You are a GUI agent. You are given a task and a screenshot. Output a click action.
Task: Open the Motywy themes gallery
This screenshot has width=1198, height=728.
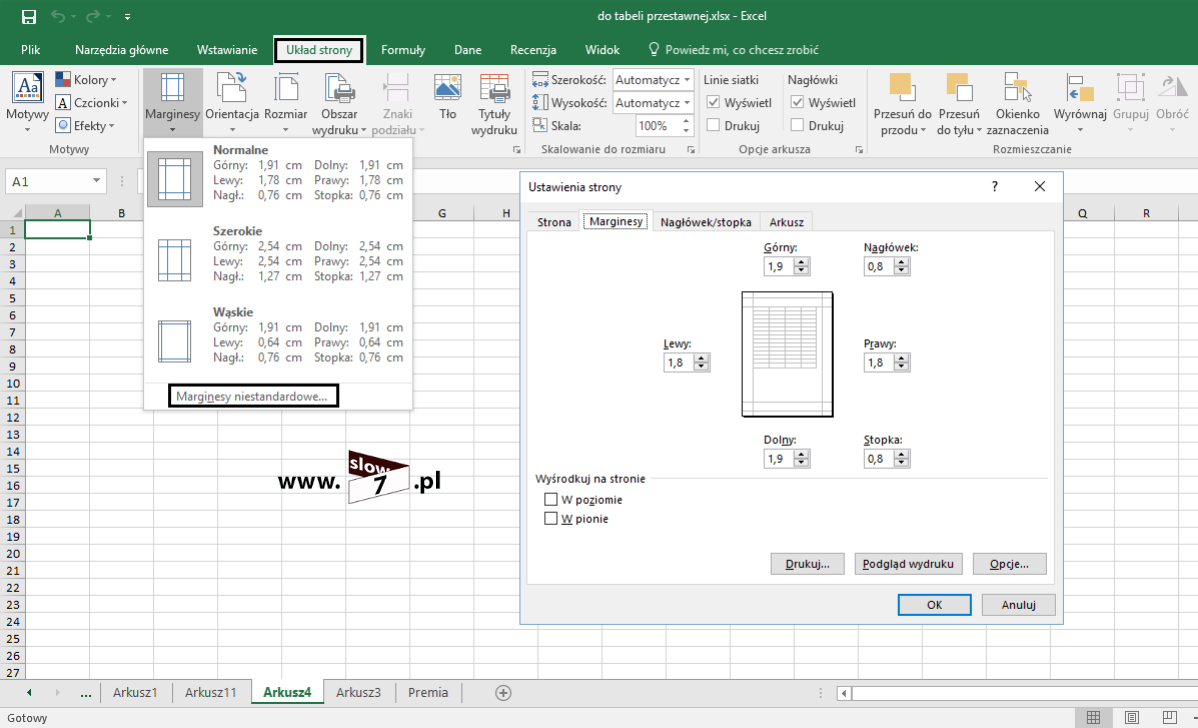[28, 102]
